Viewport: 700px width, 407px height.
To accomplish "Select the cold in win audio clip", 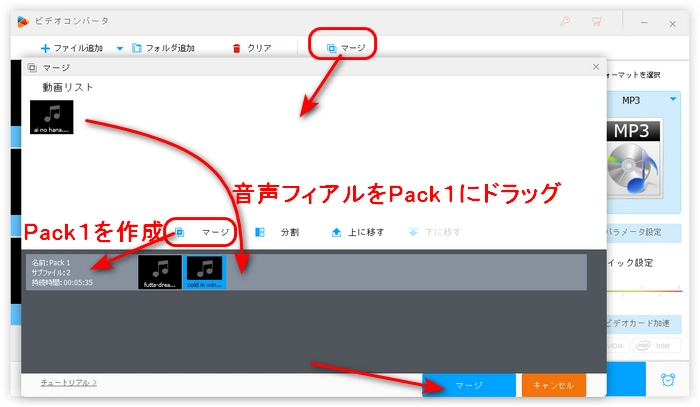I will (x=205, y=272).
